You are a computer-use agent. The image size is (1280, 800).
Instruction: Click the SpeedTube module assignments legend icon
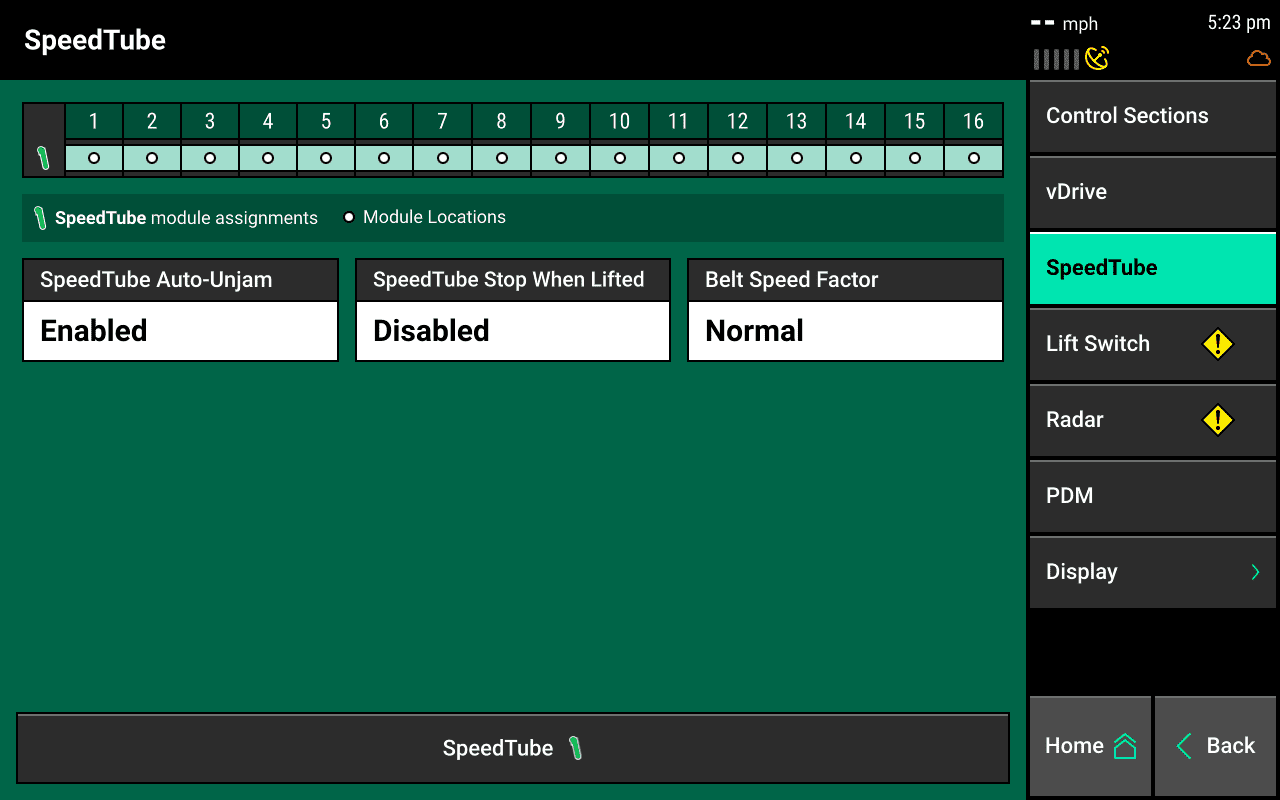point(40,218)
